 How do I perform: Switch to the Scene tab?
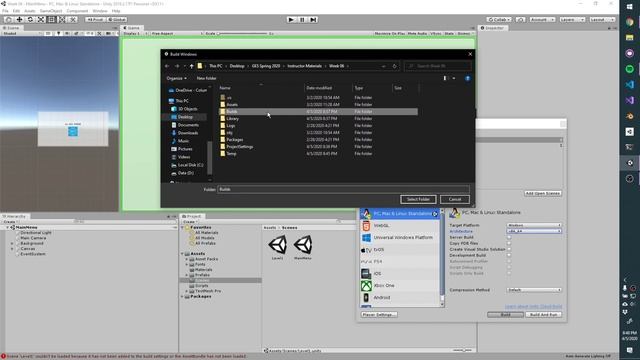pyautogui.click(x=11, y=28)
